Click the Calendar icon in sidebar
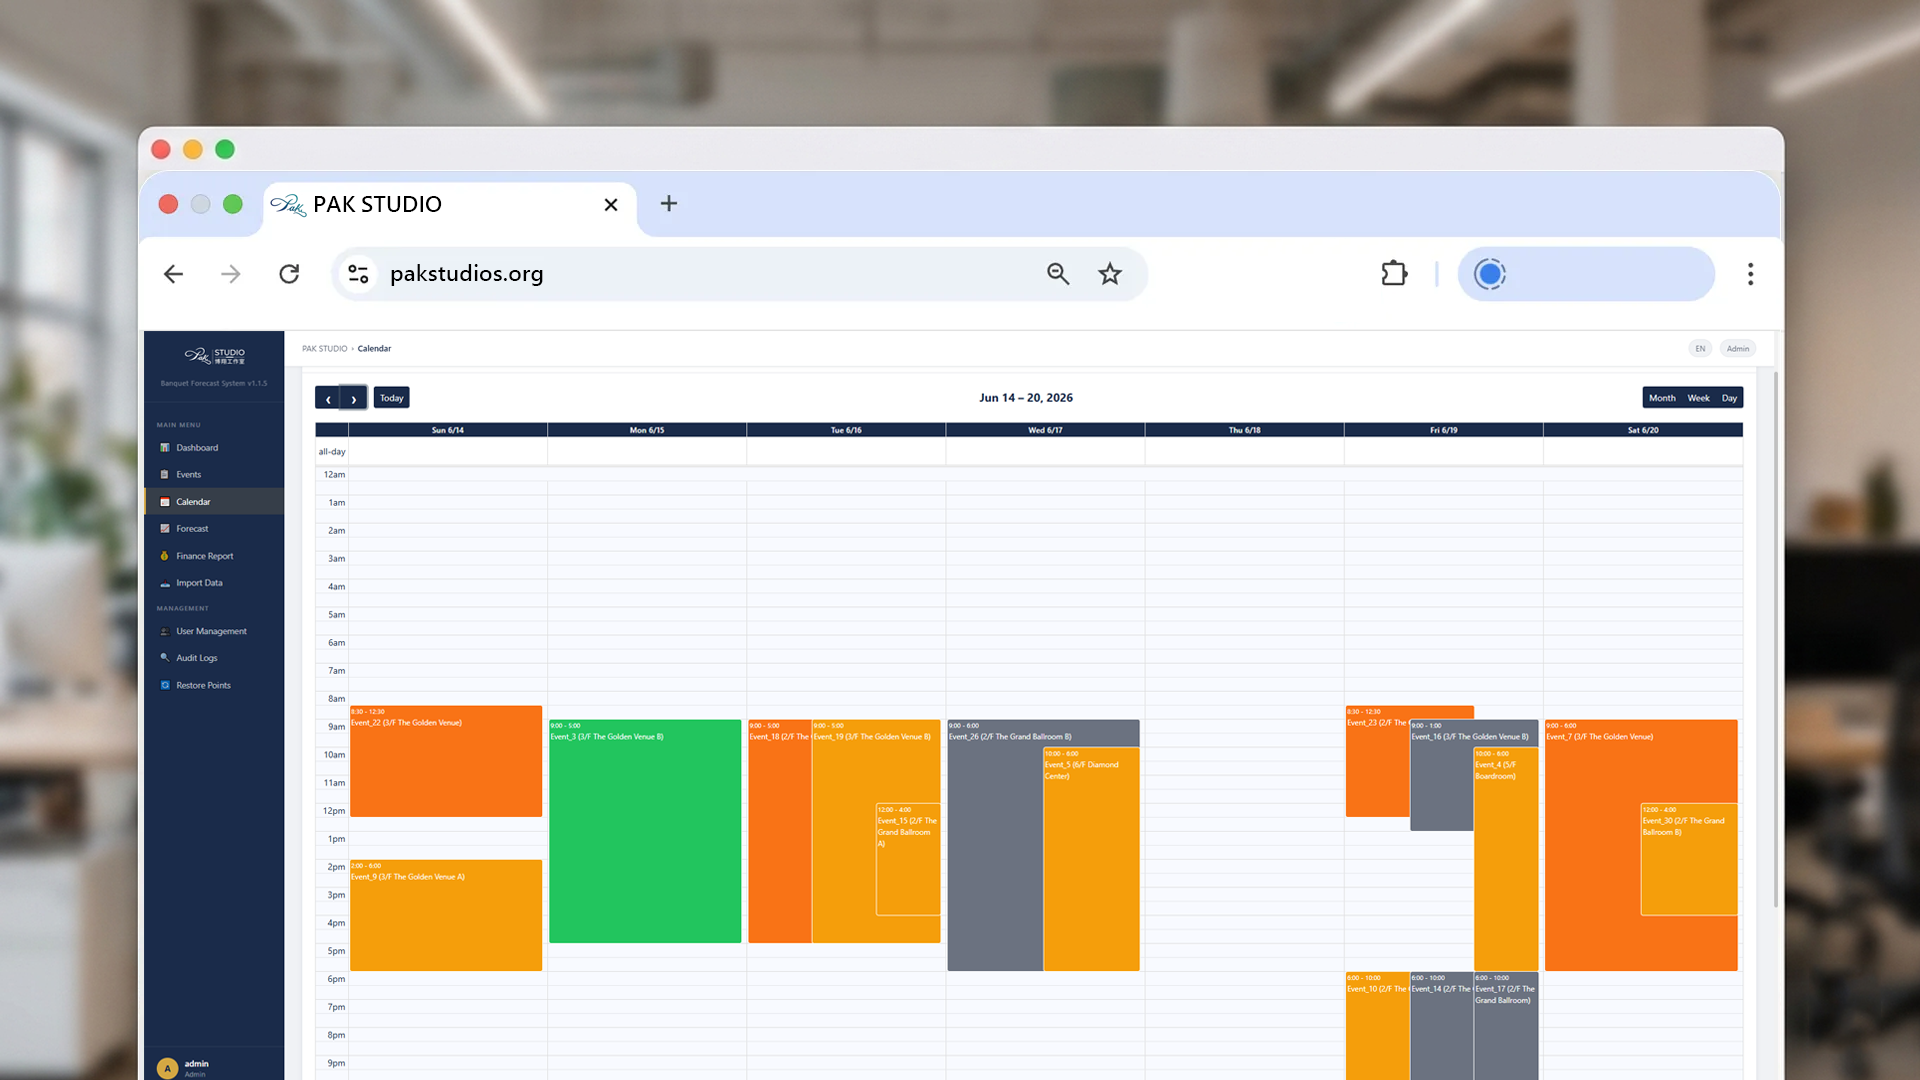 click(x=165, y=502)
